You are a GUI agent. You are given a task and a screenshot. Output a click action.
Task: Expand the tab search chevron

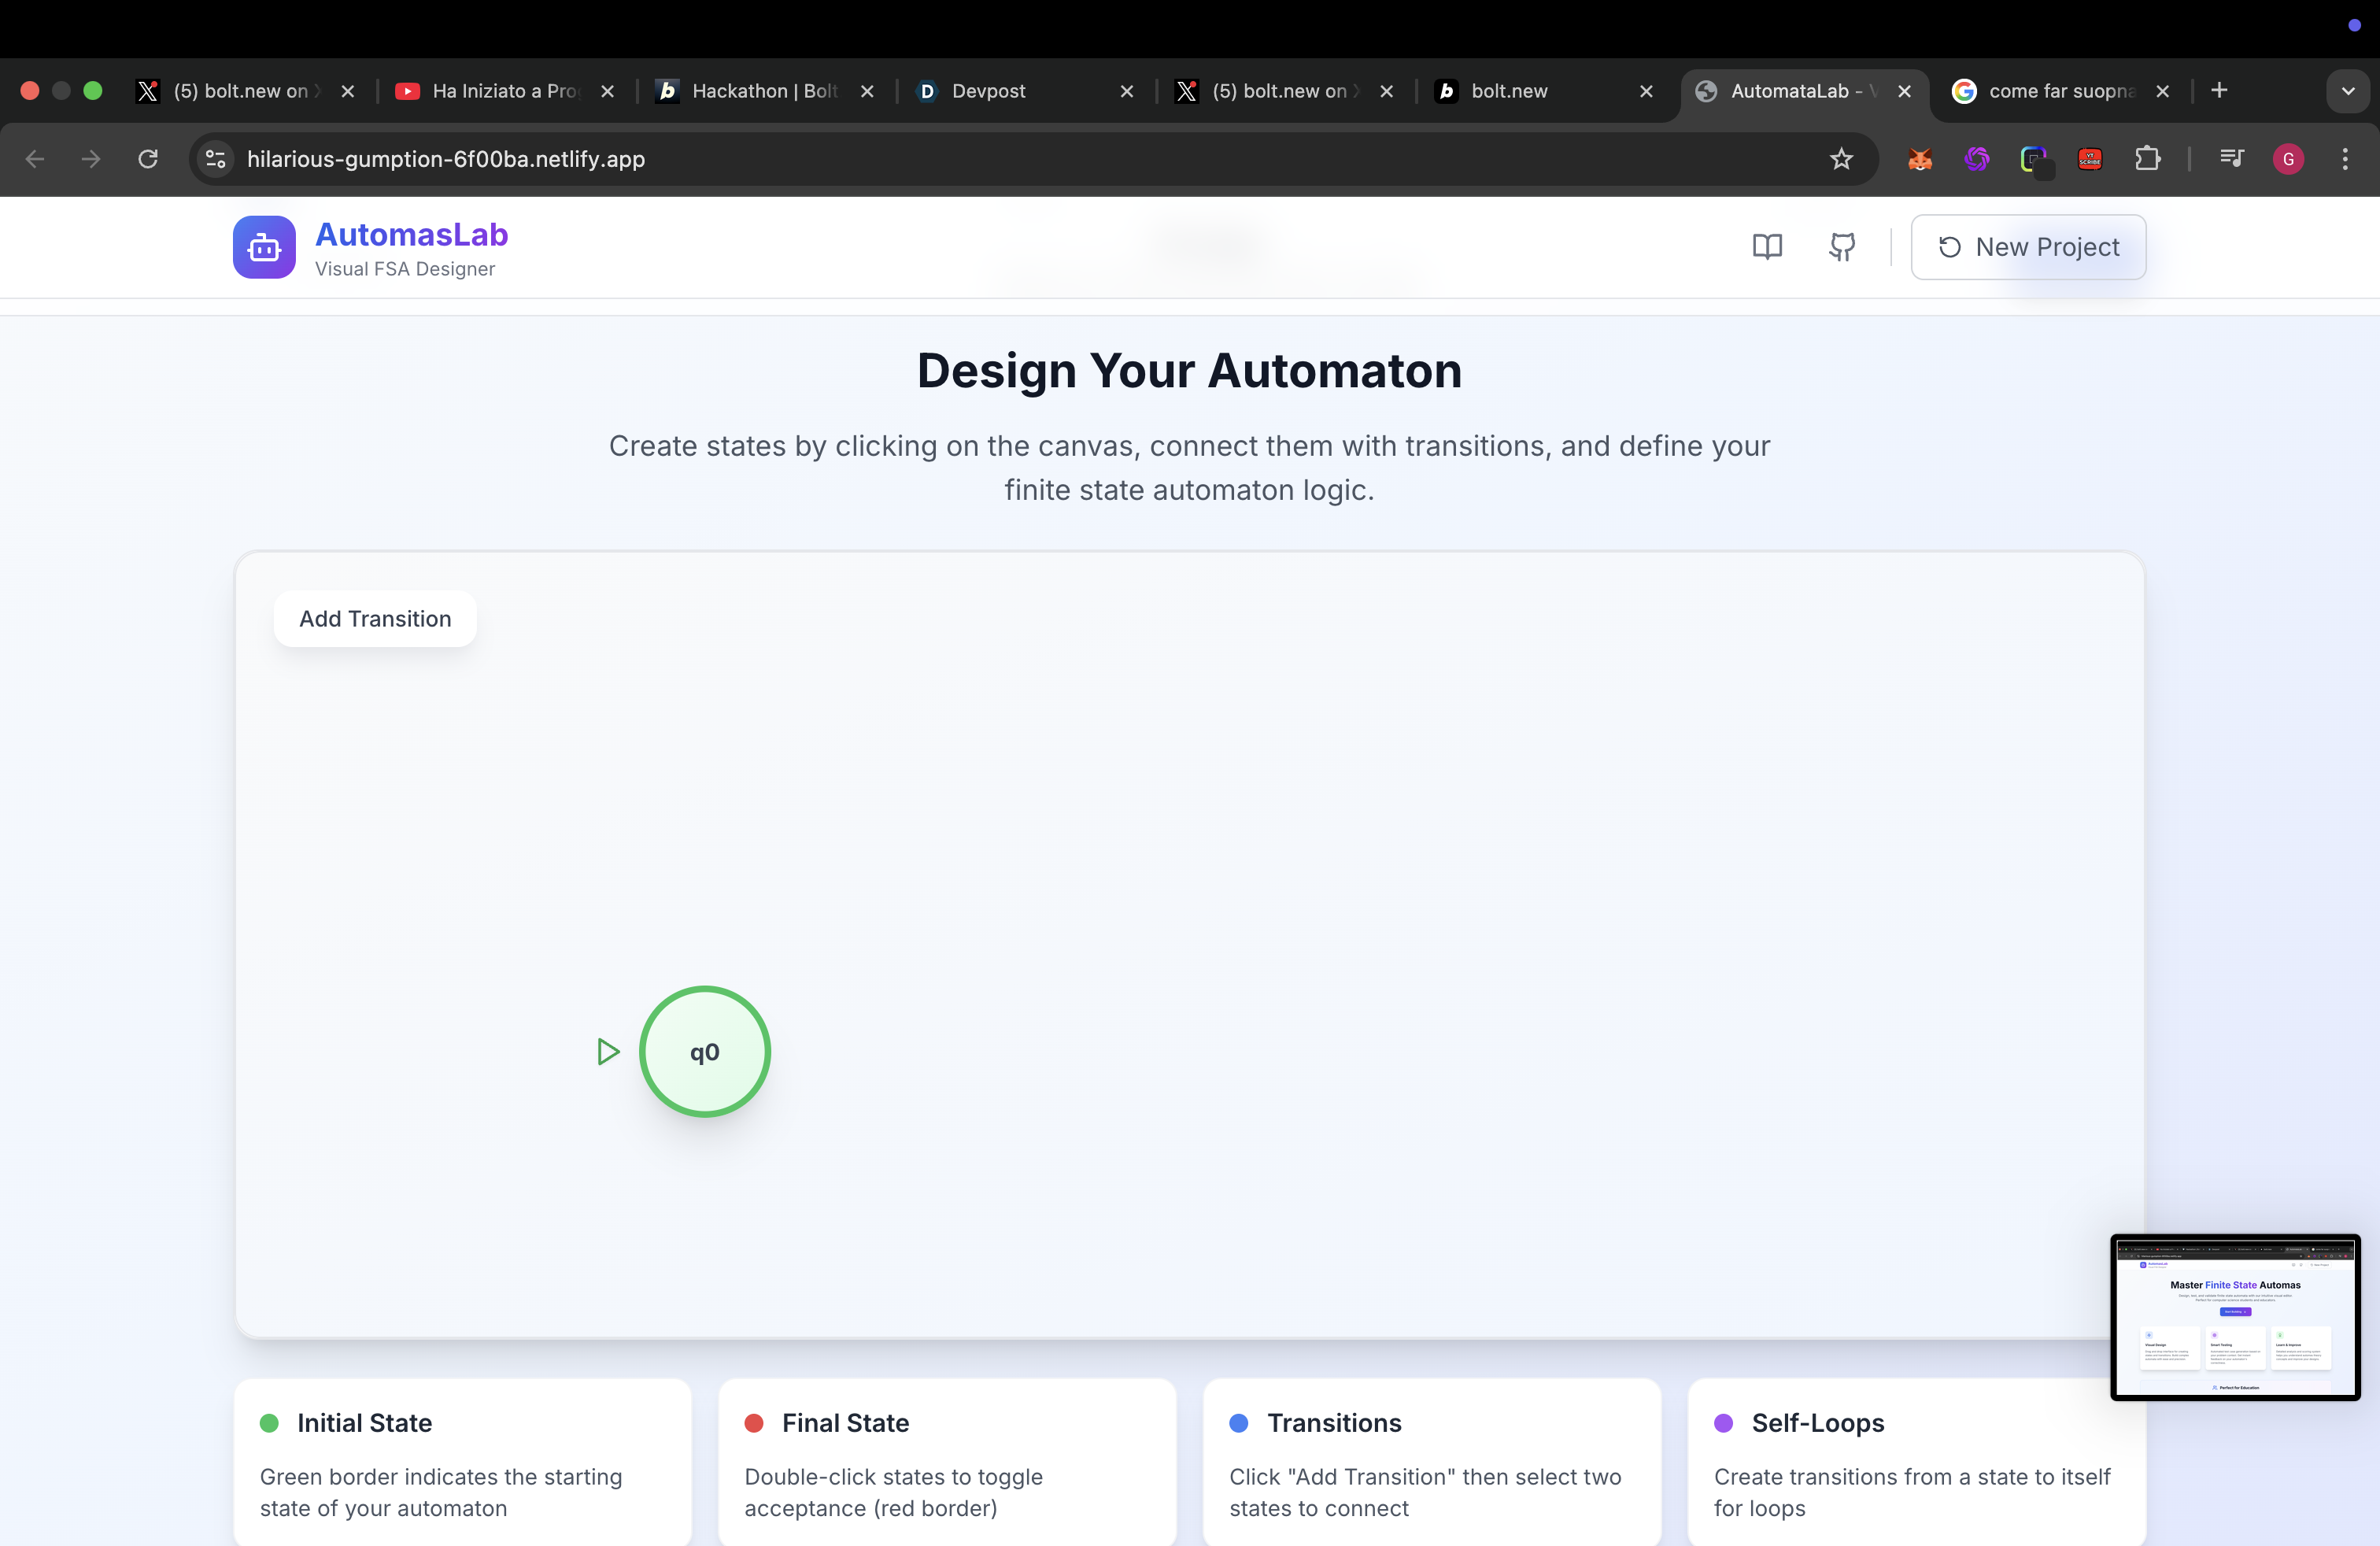tap(2347, 91)
